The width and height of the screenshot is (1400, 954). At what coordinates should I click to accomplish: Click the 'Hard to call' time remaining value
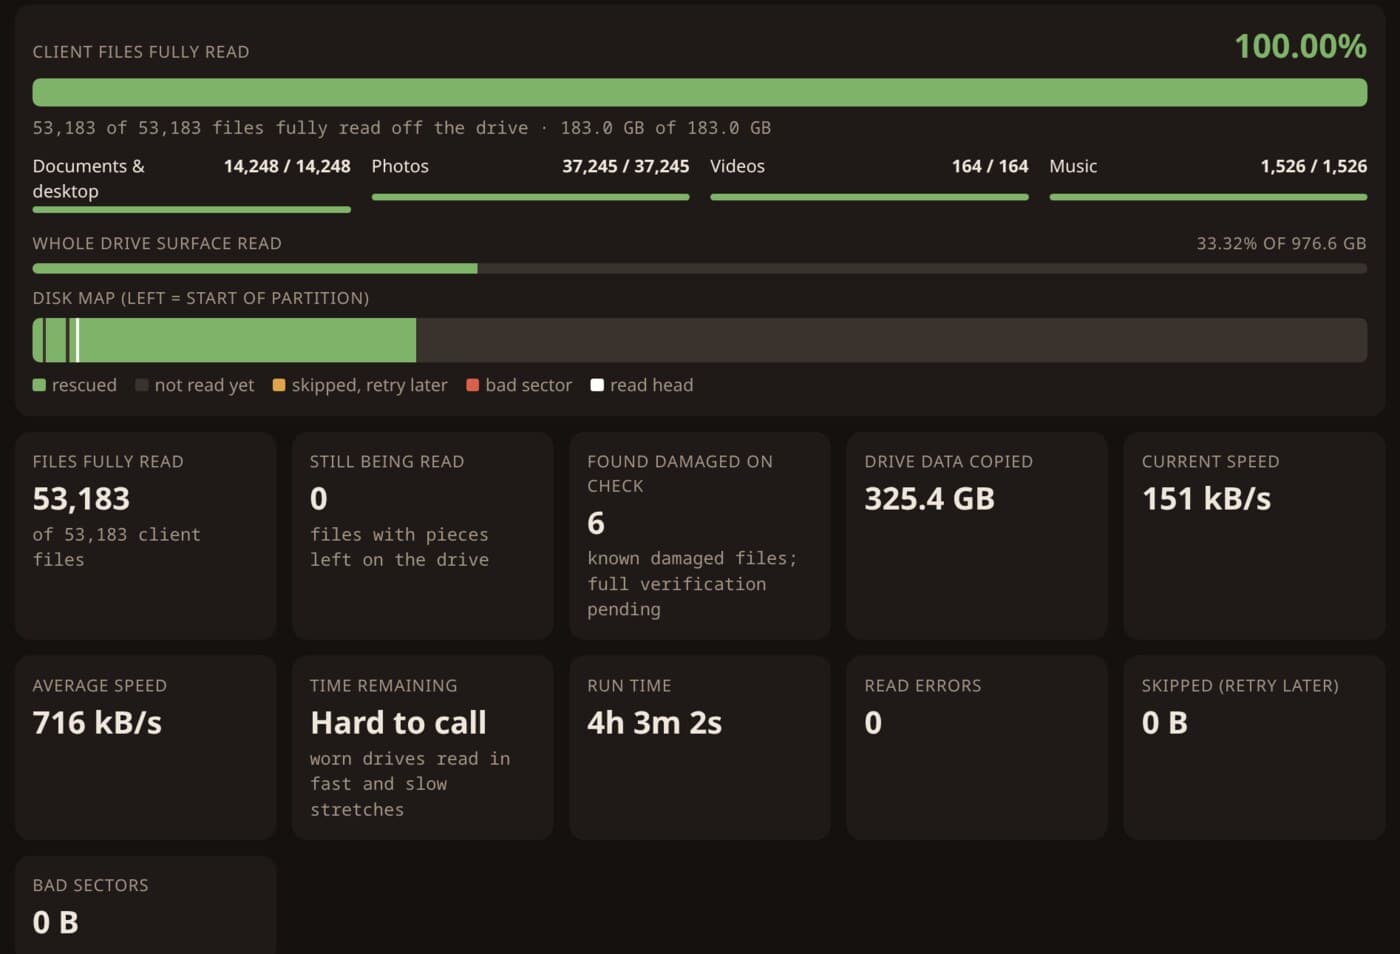398,723
